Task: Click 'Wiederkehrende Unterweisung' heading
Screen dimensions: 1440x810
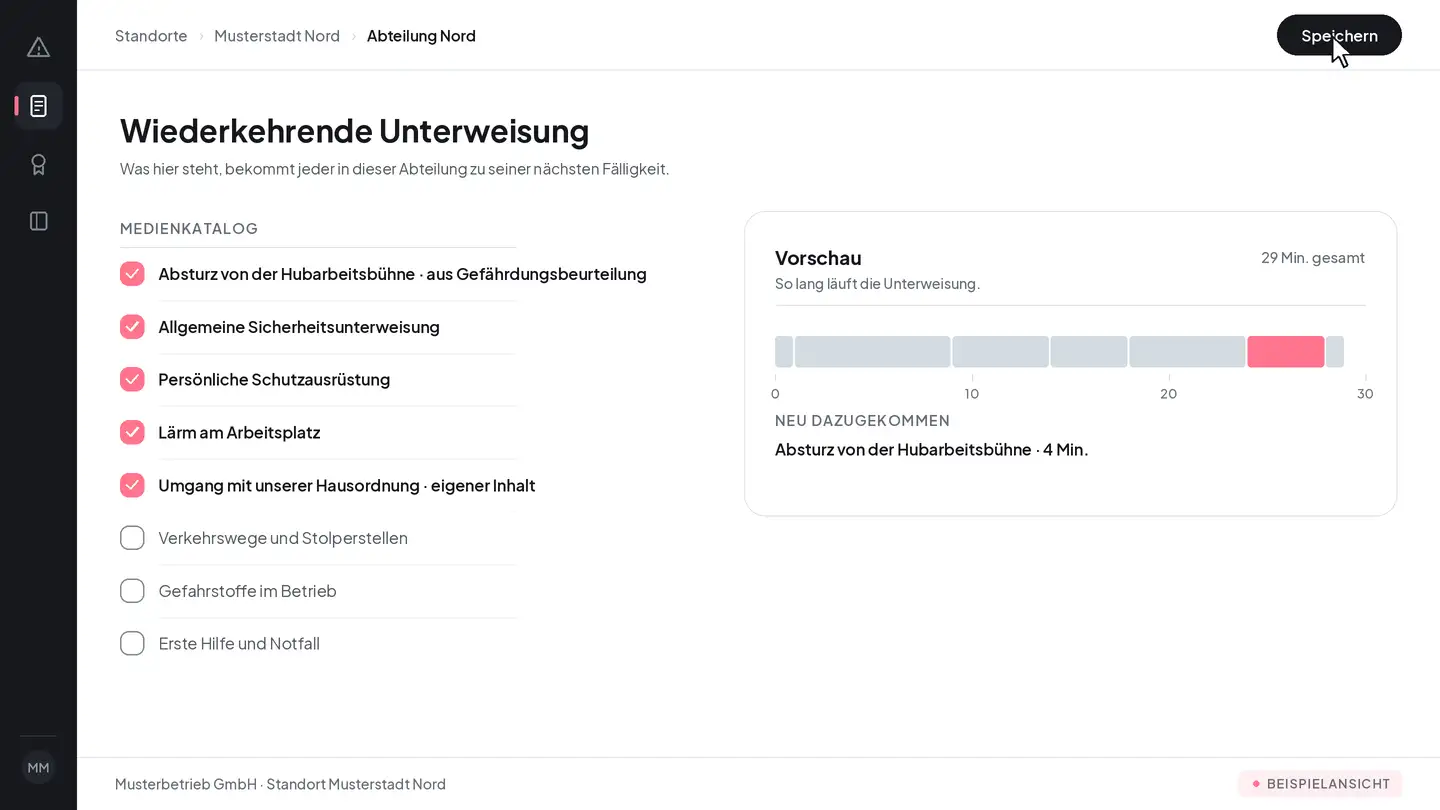Action: coord(355,131)
